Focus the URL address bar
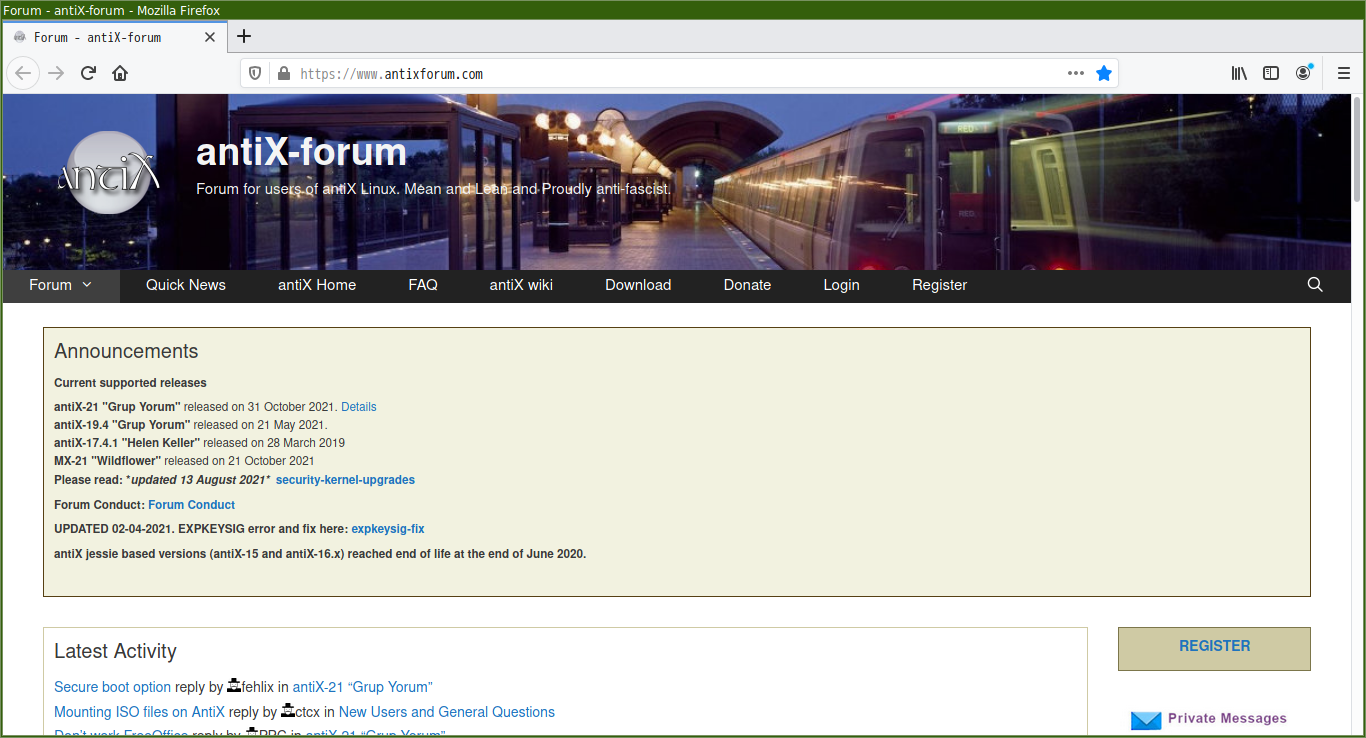The image size is (1366, 738). pyautogui.click(x=680, y=73)
